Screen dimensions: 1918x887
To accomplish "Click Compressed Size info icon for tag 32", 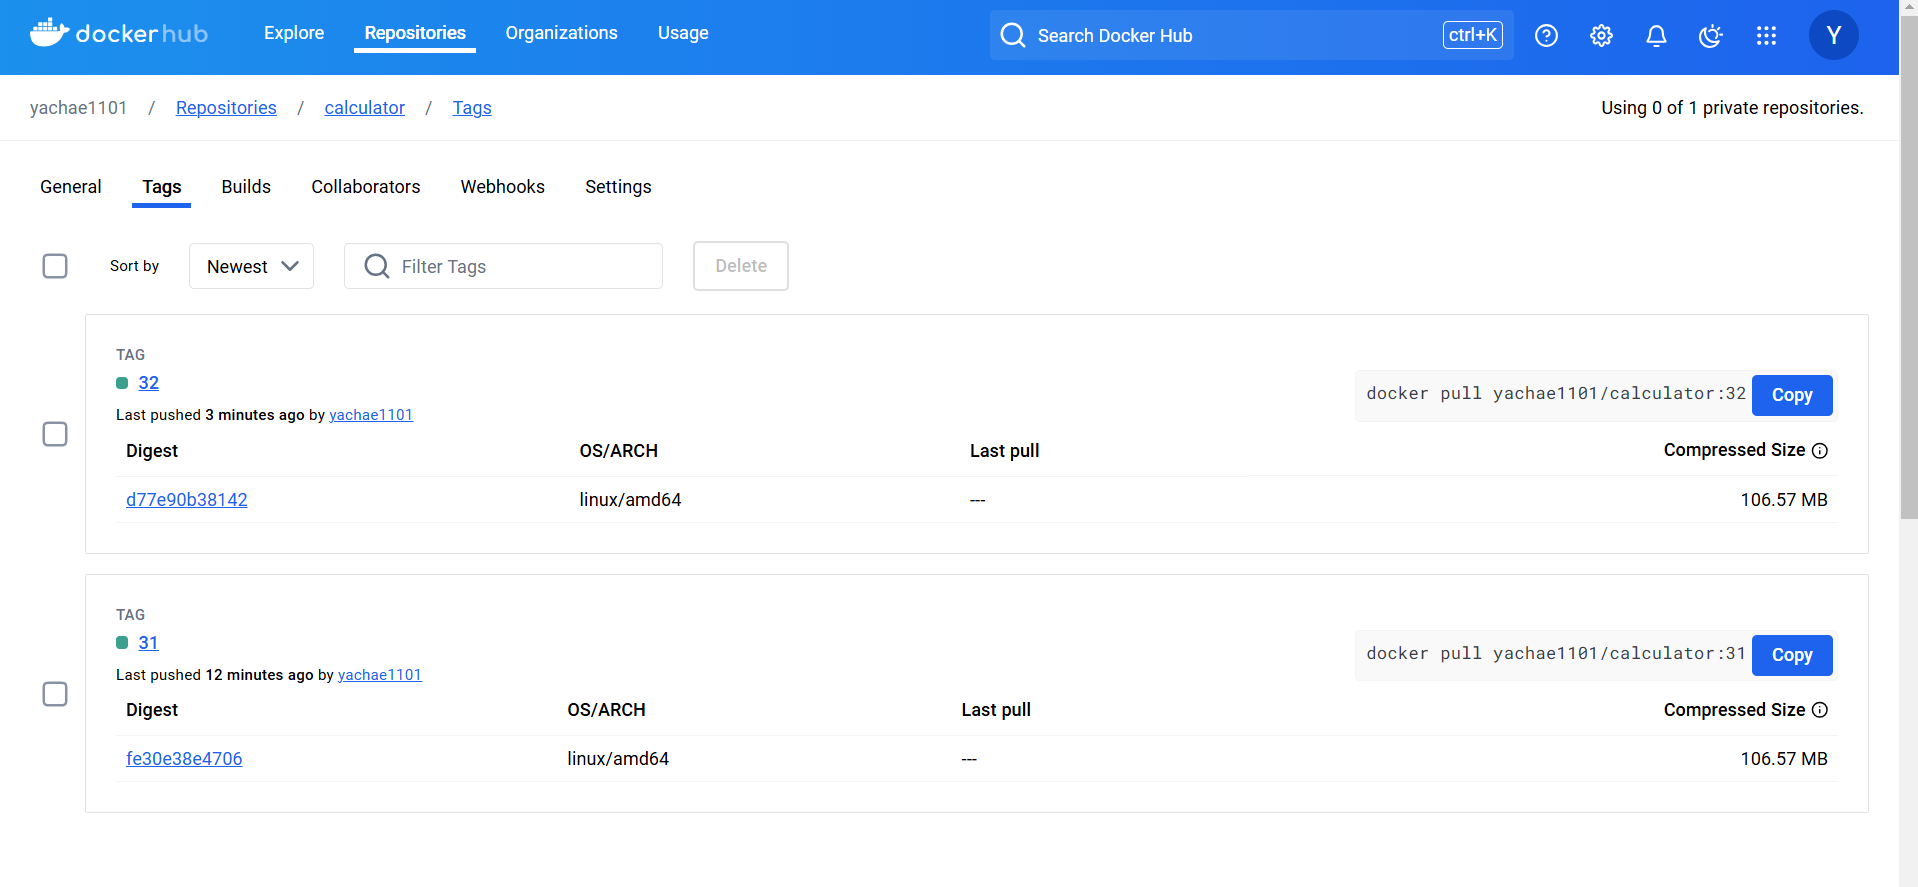I will [x=1820, y=451].
